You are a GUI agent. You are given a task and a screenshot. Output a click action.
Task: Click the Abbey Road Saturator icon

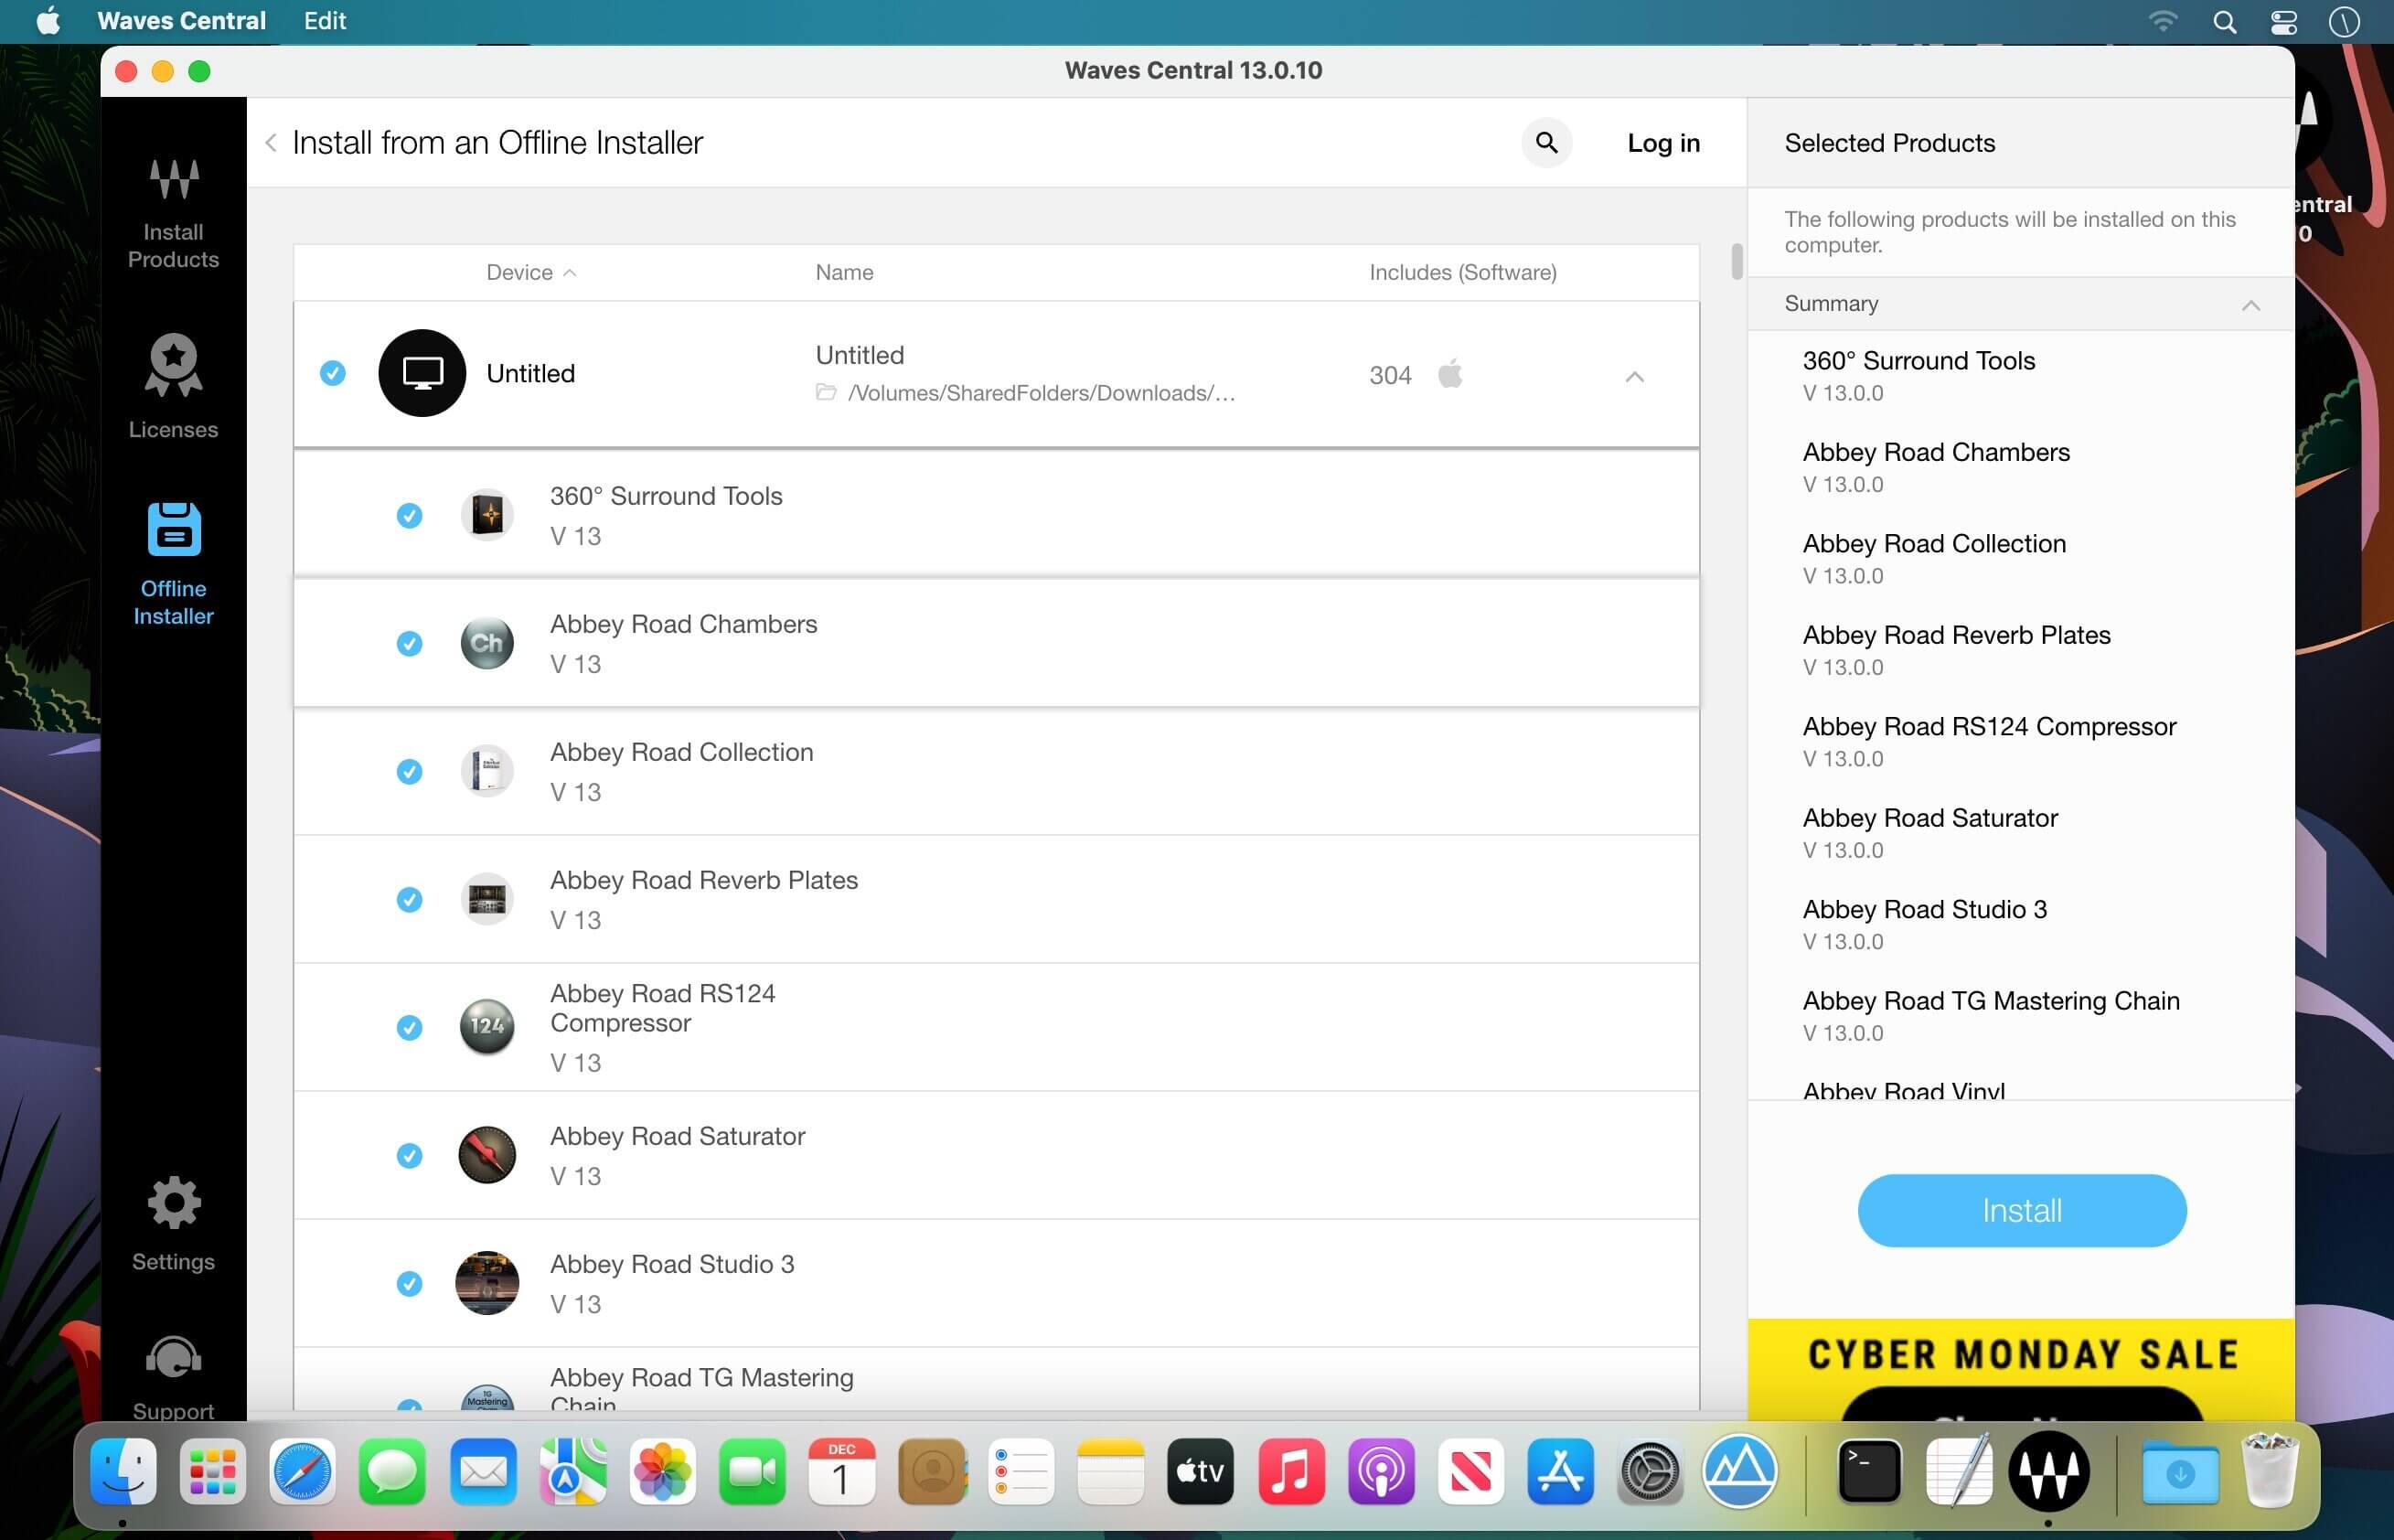click(x=487, y=1155)
